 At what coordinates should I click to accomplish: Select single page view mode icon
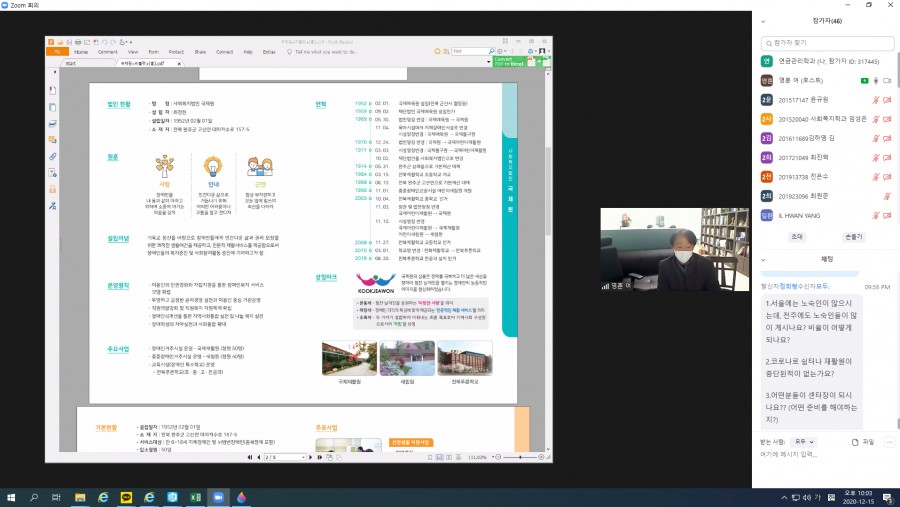point(430,457)
